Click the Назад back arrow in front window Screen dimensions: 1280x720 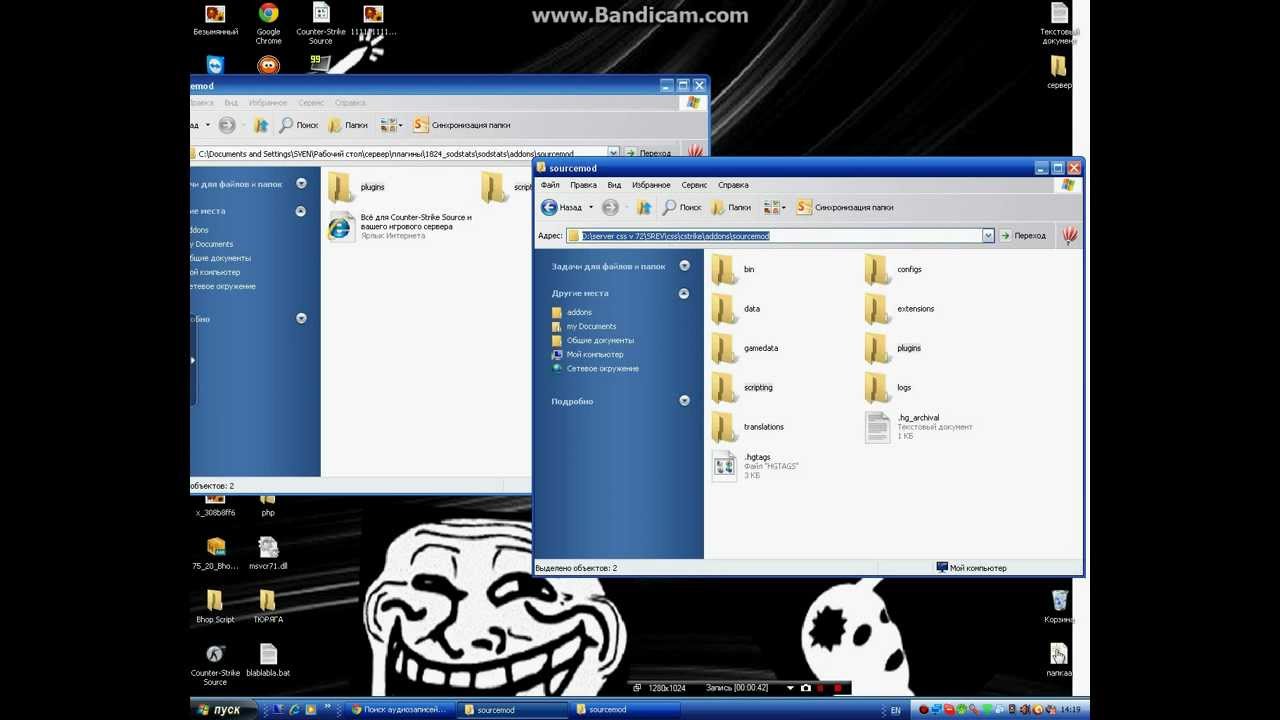[562, 207]
